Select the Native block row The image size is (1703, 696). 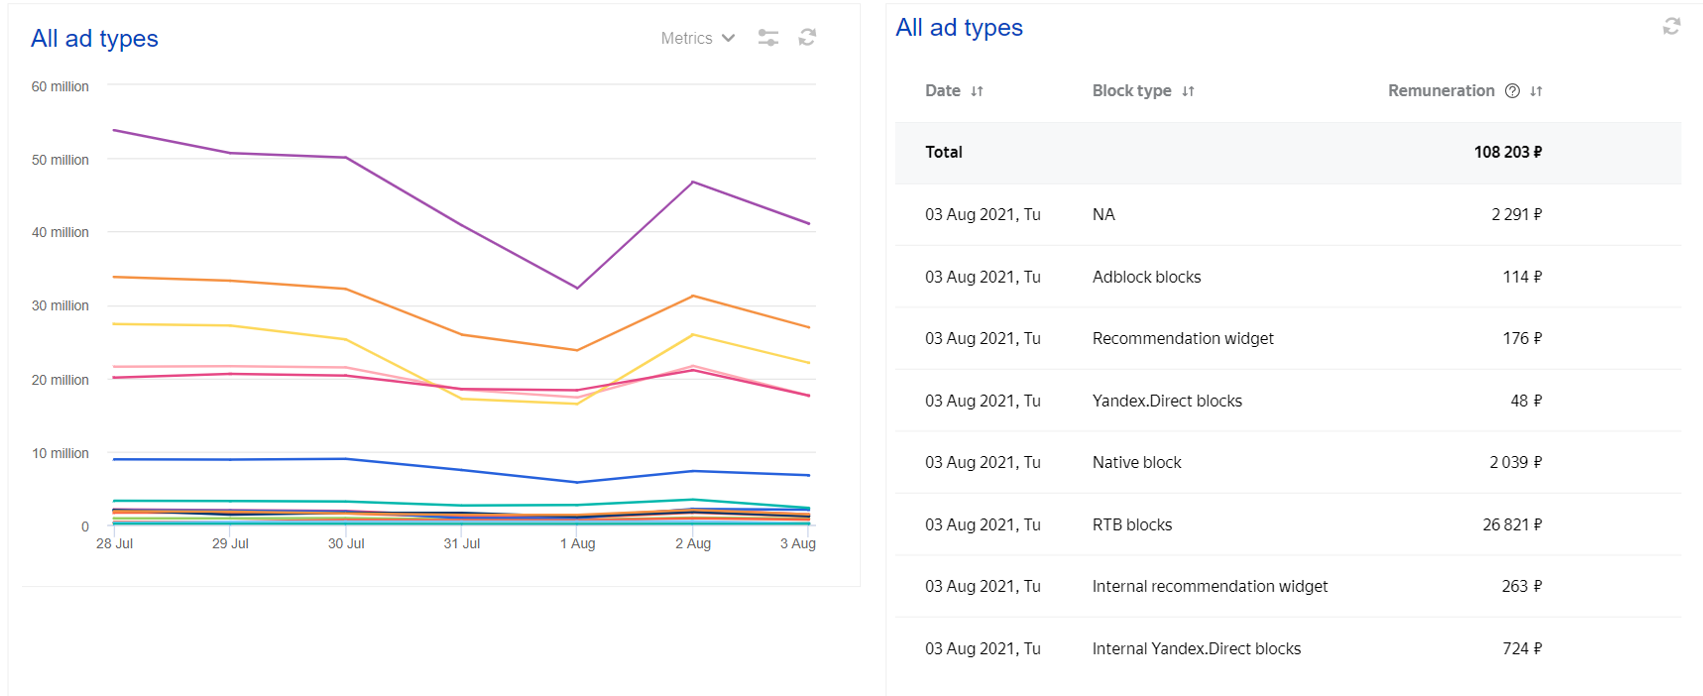(x=1136, y=463)
